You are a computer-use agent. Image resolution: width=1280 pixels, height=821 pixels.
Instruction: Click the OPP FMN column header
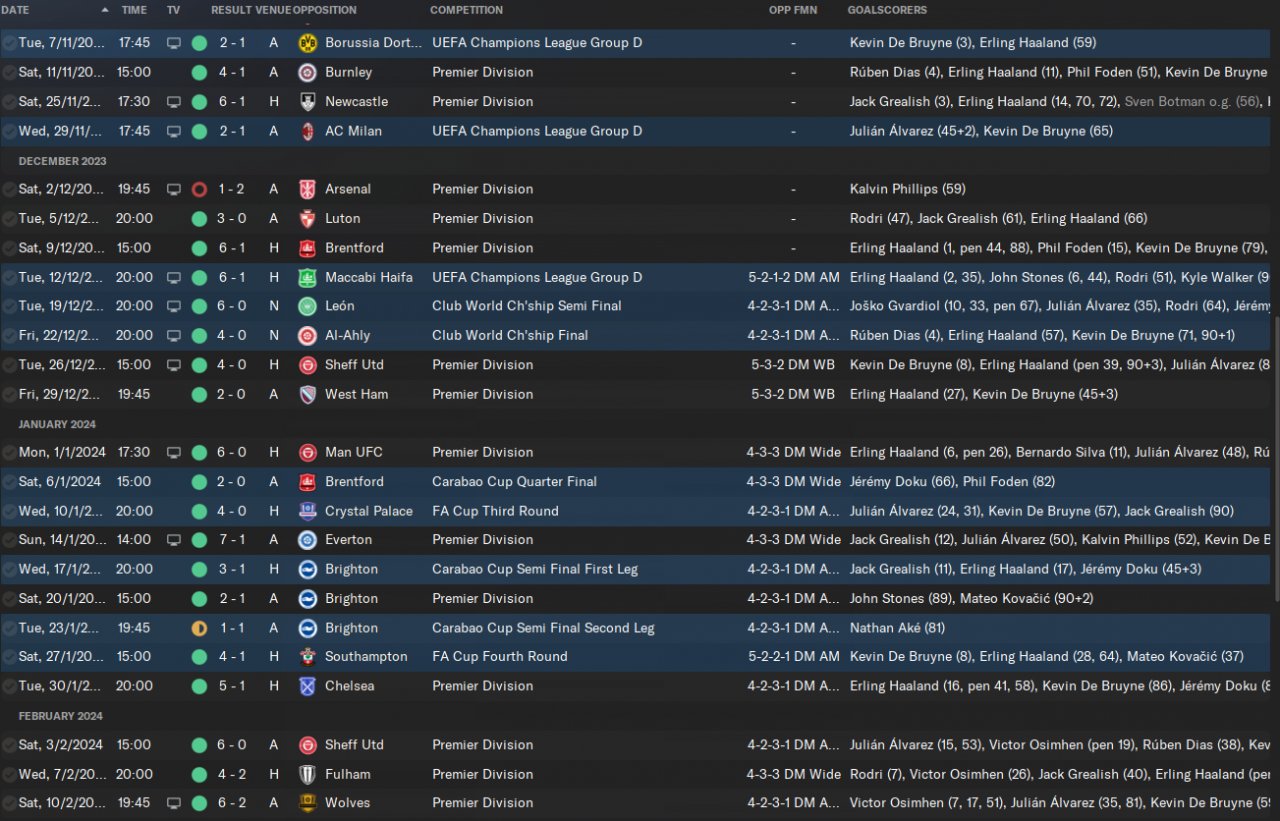[x=792, y=10]
